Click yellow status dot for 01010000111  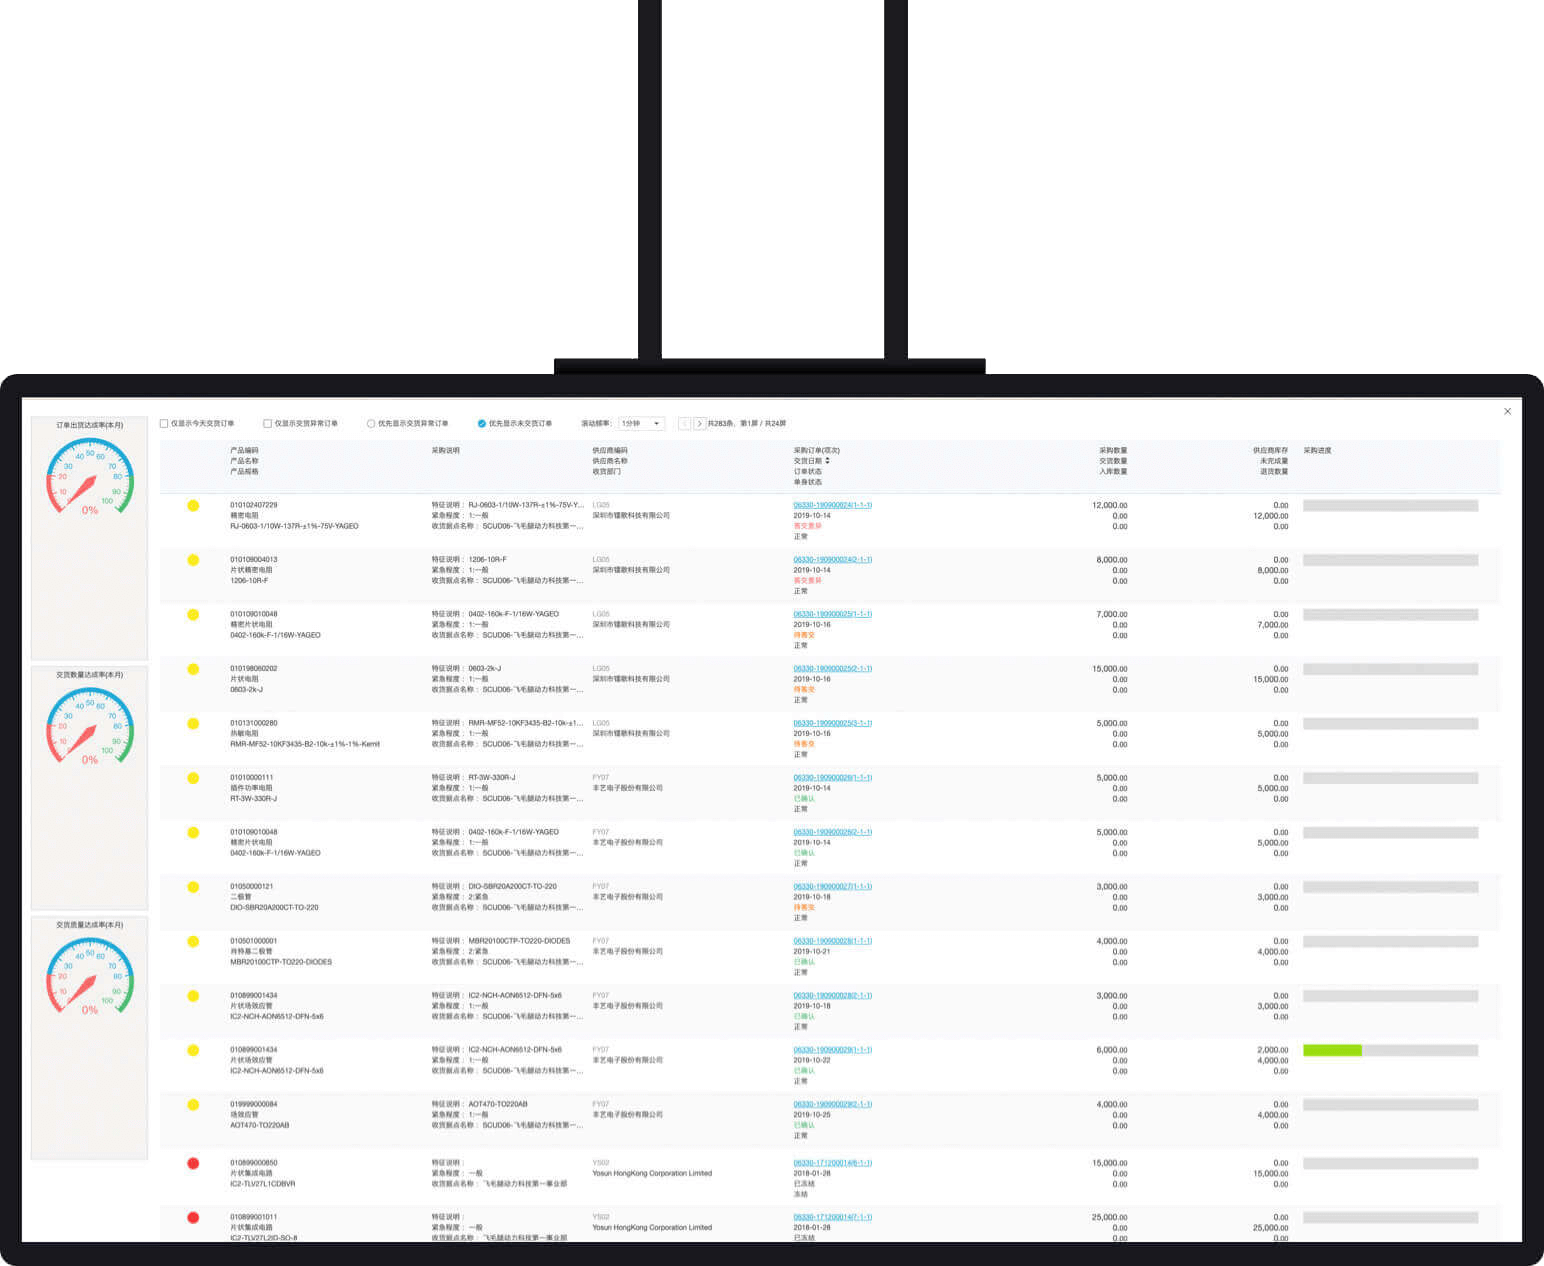tap(193, 778)
